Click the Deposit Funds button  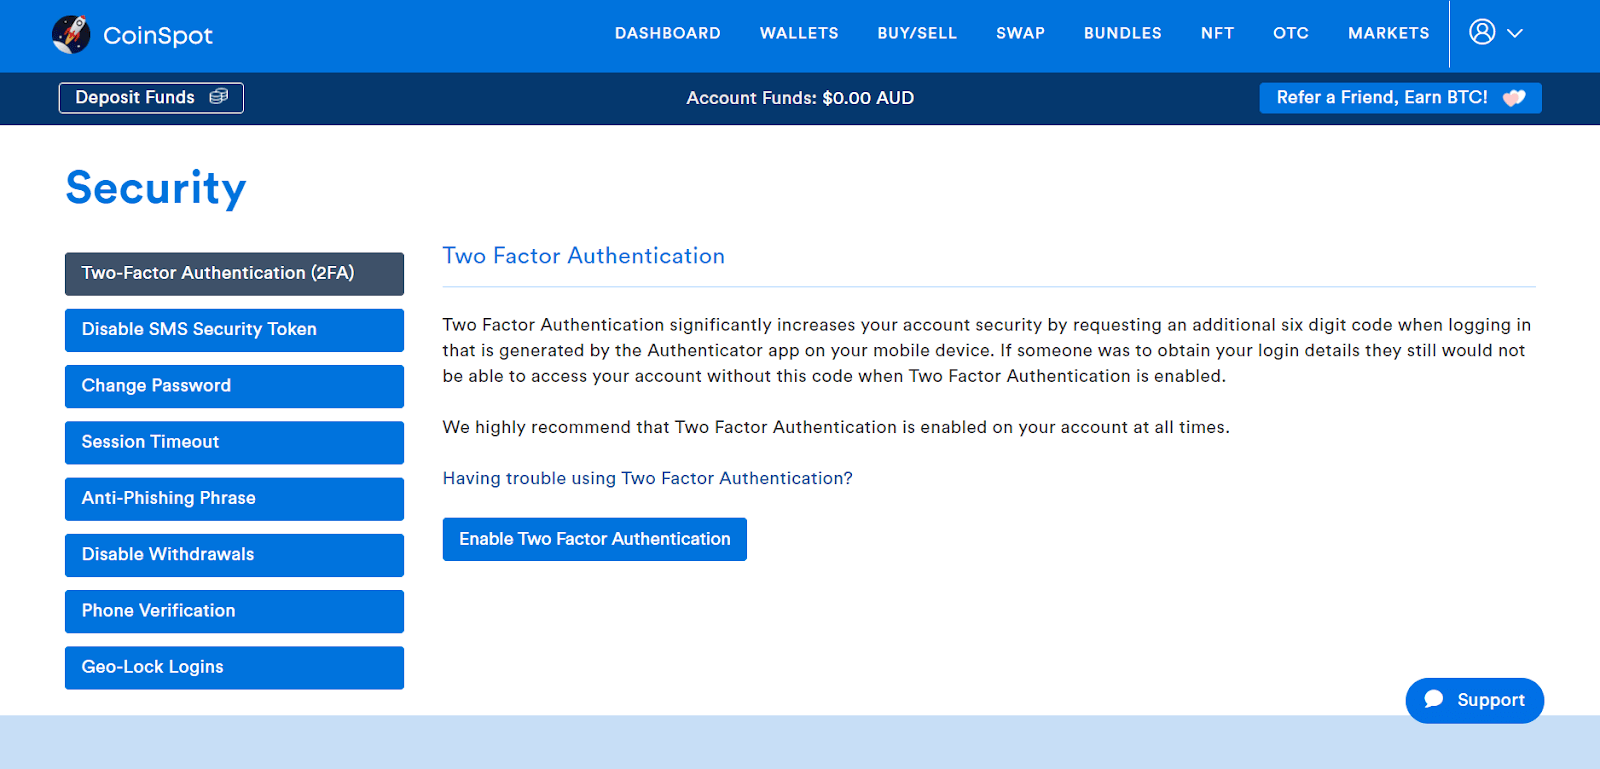coord(151,97)
